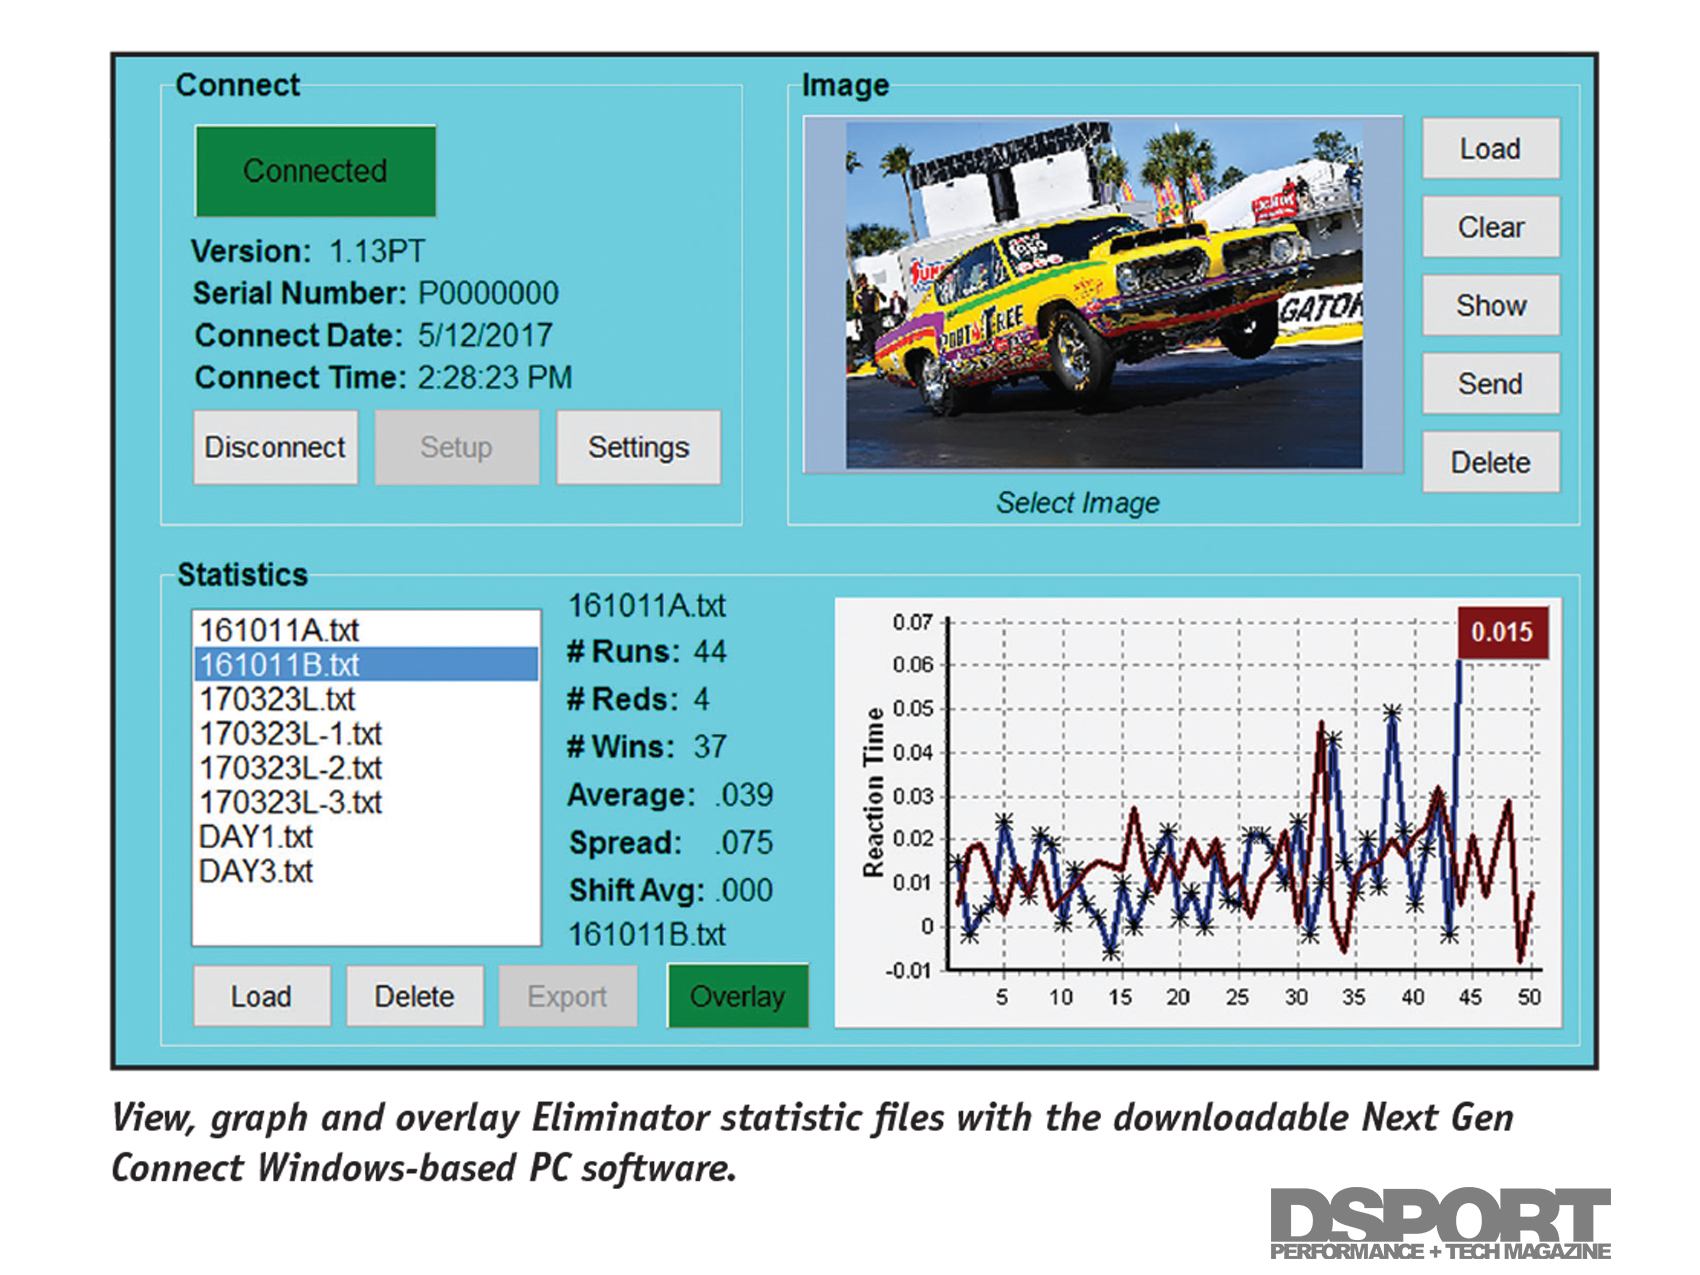Click the red 0.015 value marker on graph
The height and width of the screenshot is (1275, 1700).
pos(1502,632)
